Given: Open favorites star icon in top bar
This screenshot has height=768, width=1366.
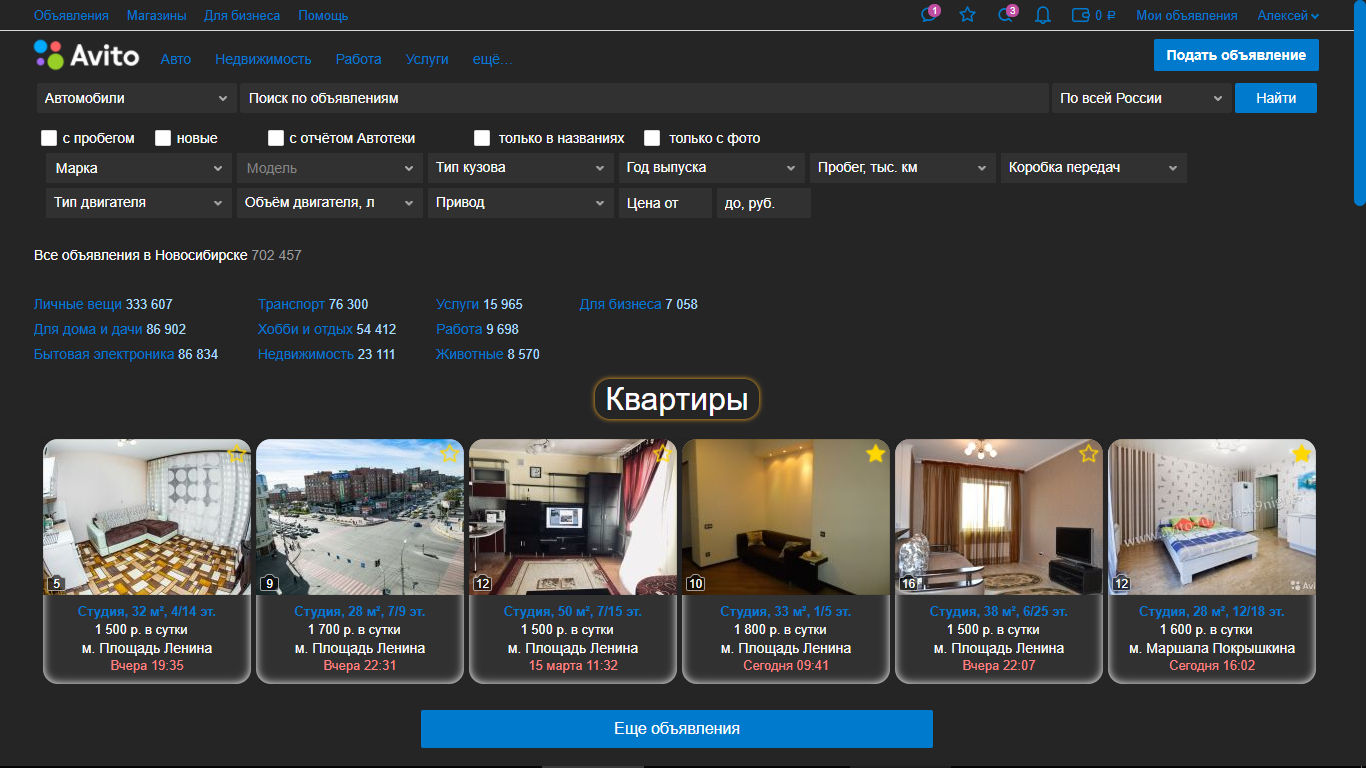Looking at the screenshot, I should (x=967, y=15).
